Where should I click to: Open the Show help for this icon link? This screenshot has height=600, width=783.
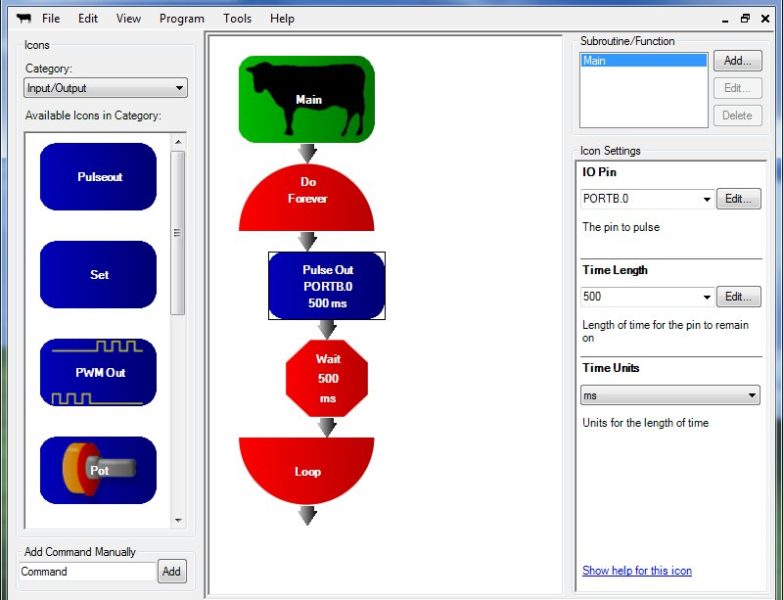click(637, 571)
